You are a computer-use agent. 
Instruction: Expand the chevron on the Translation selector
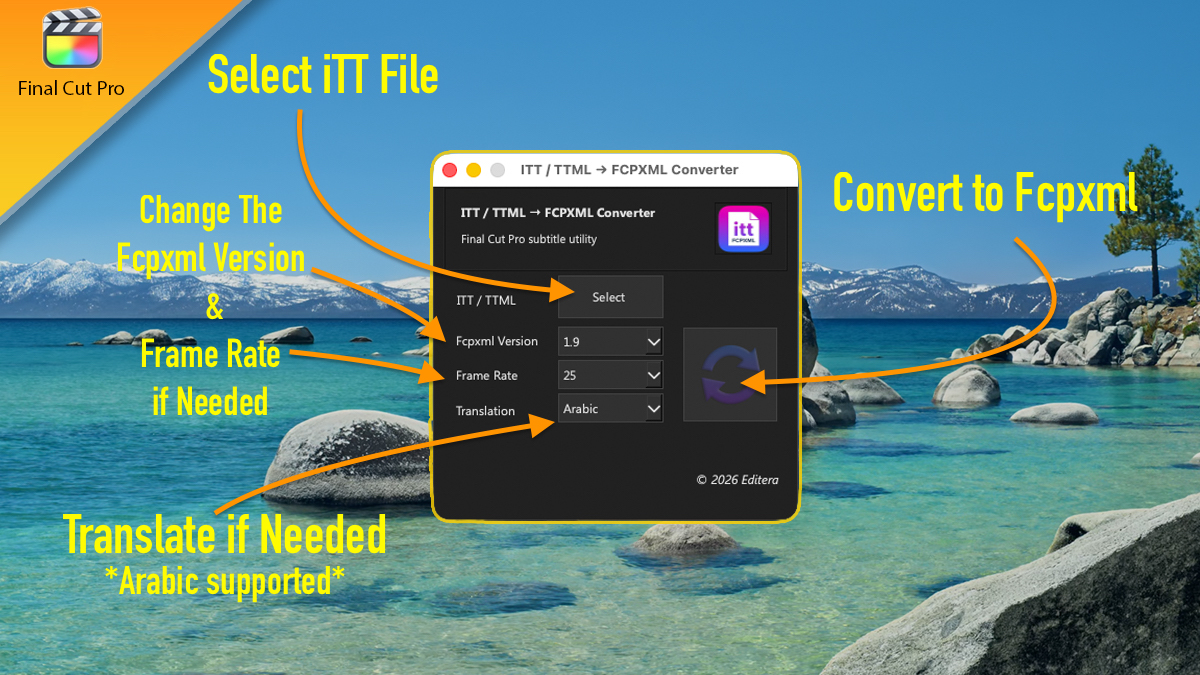point(655,408)
